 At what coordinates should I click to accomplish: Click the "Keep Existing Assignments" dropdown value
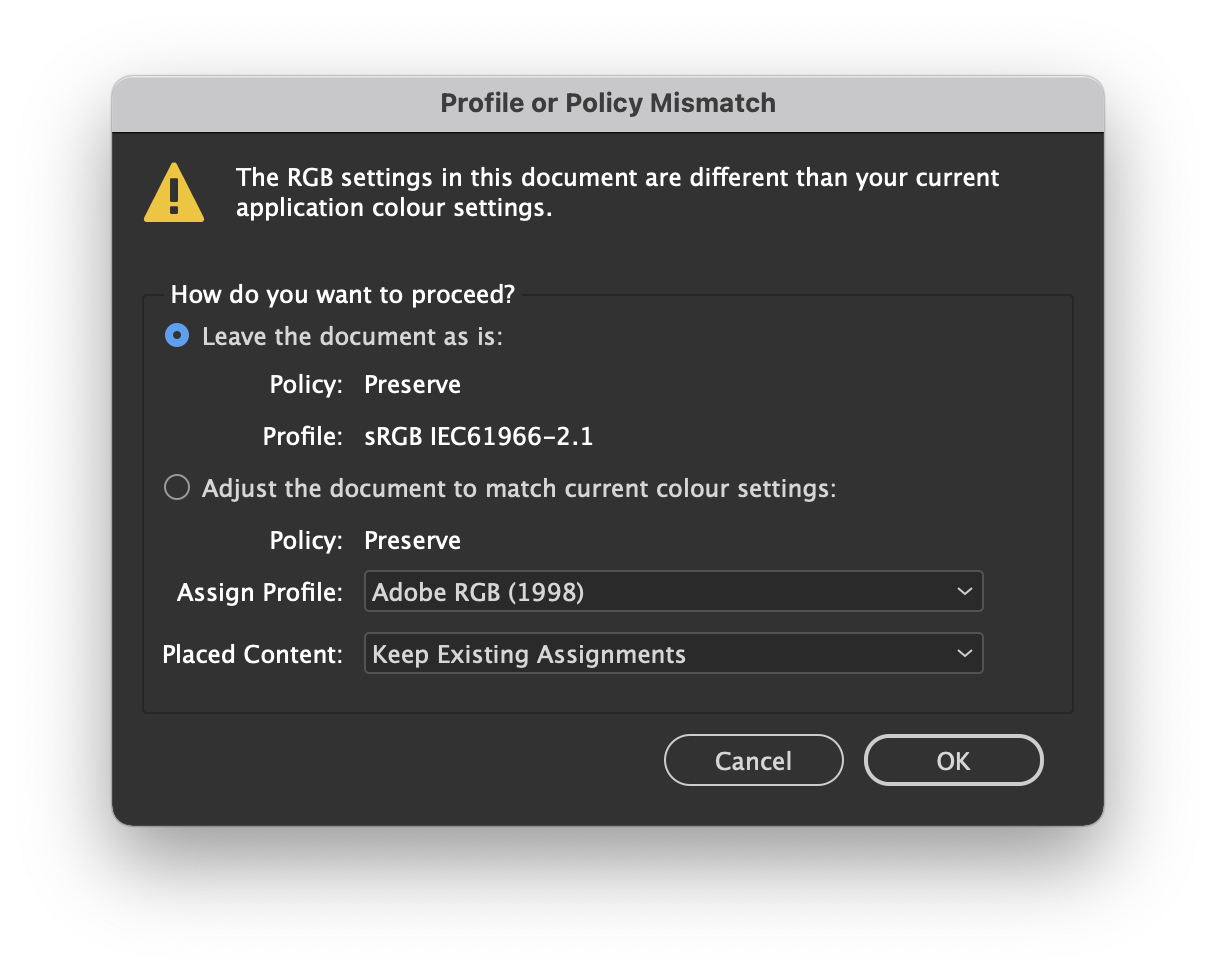pyautogui.click(x=529, y=654)
